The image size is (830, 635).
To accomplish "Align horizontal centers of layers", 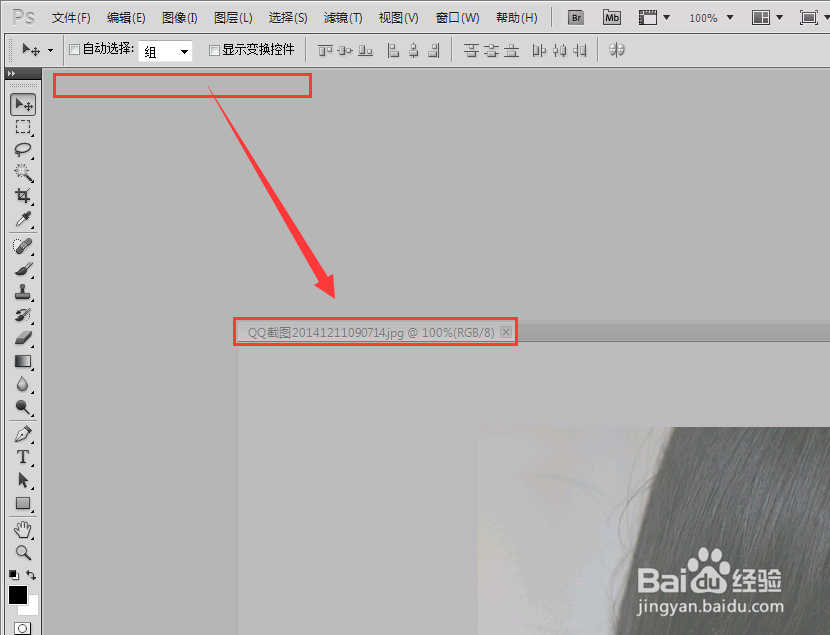I will tap(413, 50).
